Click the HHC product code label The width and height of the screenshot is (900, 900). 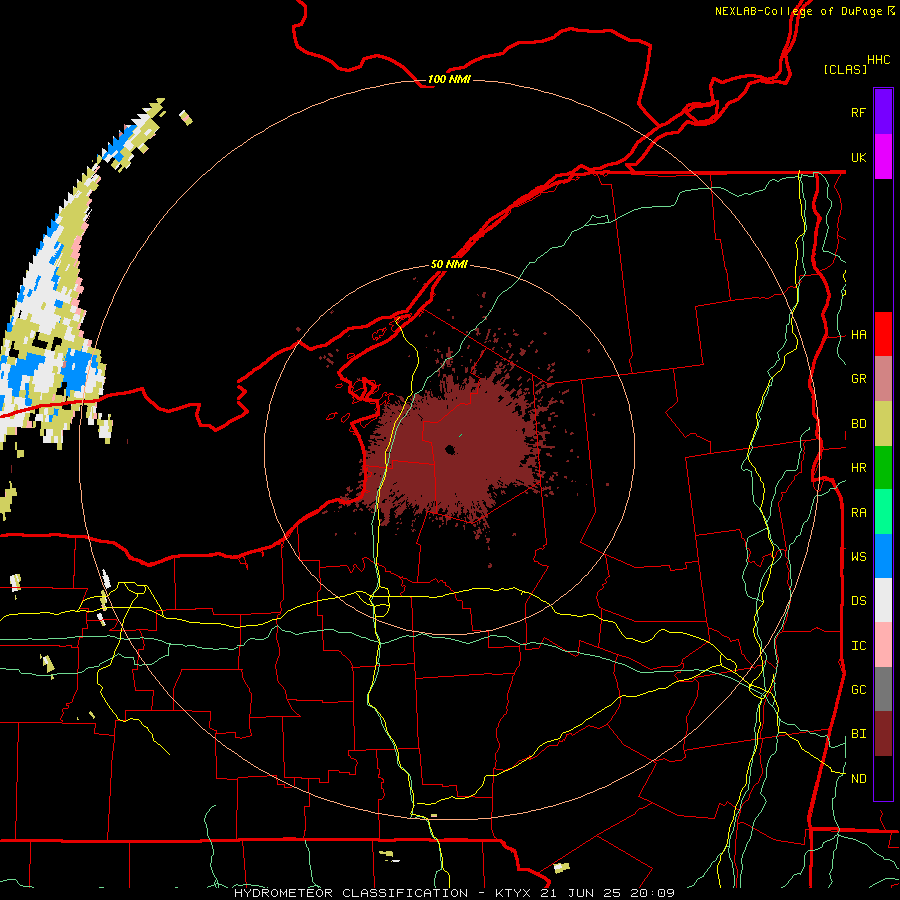pos(879,60)
